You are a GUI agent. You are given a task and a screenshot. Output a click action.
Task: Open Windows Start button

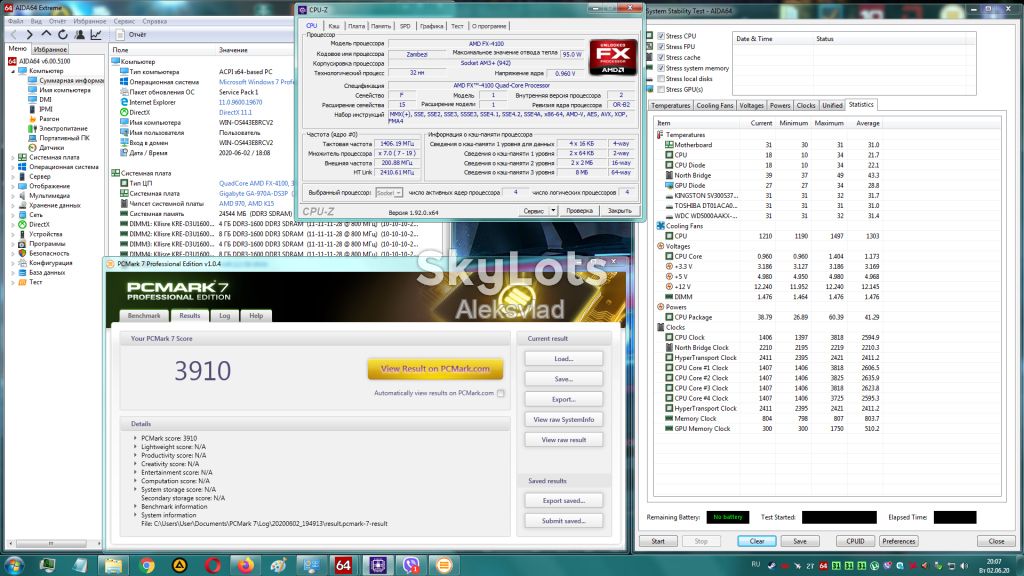(14, 565)
